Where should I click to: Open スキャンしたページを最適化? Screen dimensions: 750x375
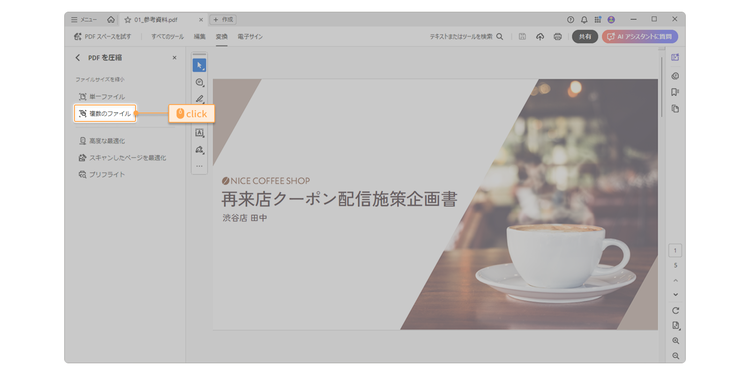point(122,158)
